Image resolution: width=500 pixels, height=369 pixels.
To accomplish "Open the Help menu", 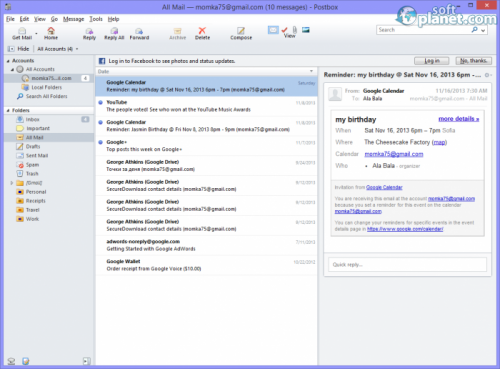I will [113, 19].
